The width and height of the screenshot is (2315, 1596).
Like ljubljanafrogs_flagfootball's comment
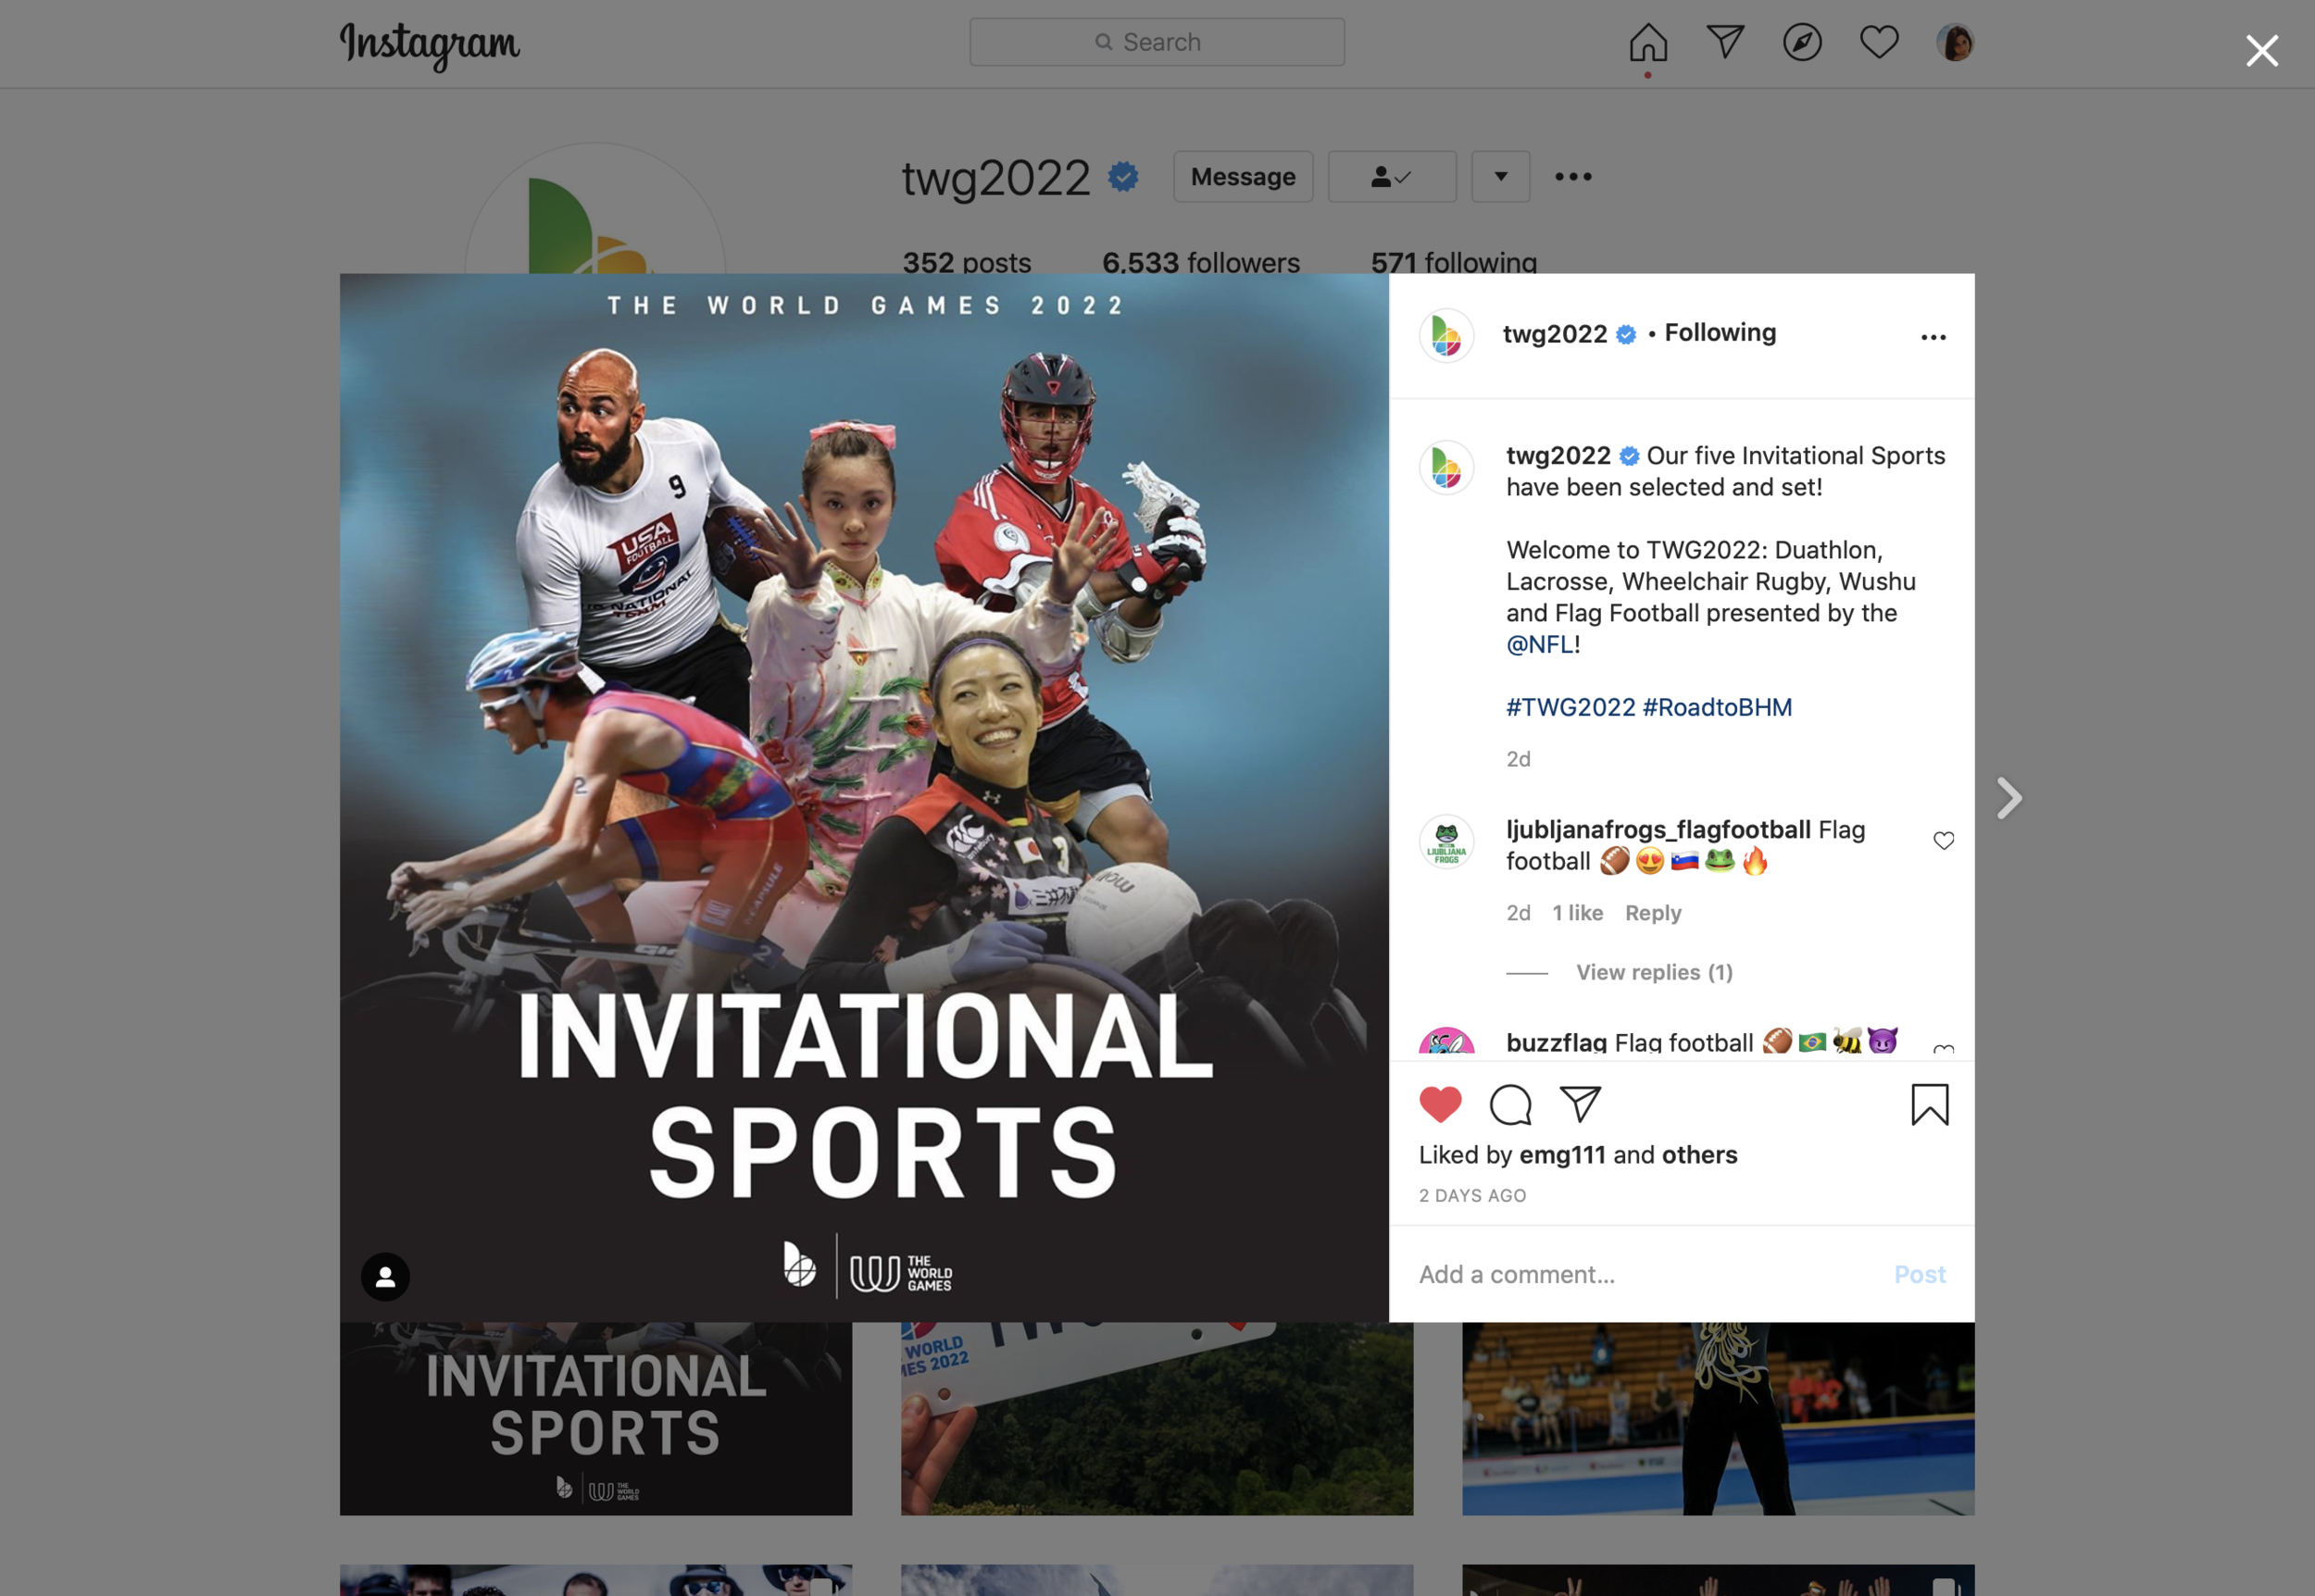point(1943,841)
